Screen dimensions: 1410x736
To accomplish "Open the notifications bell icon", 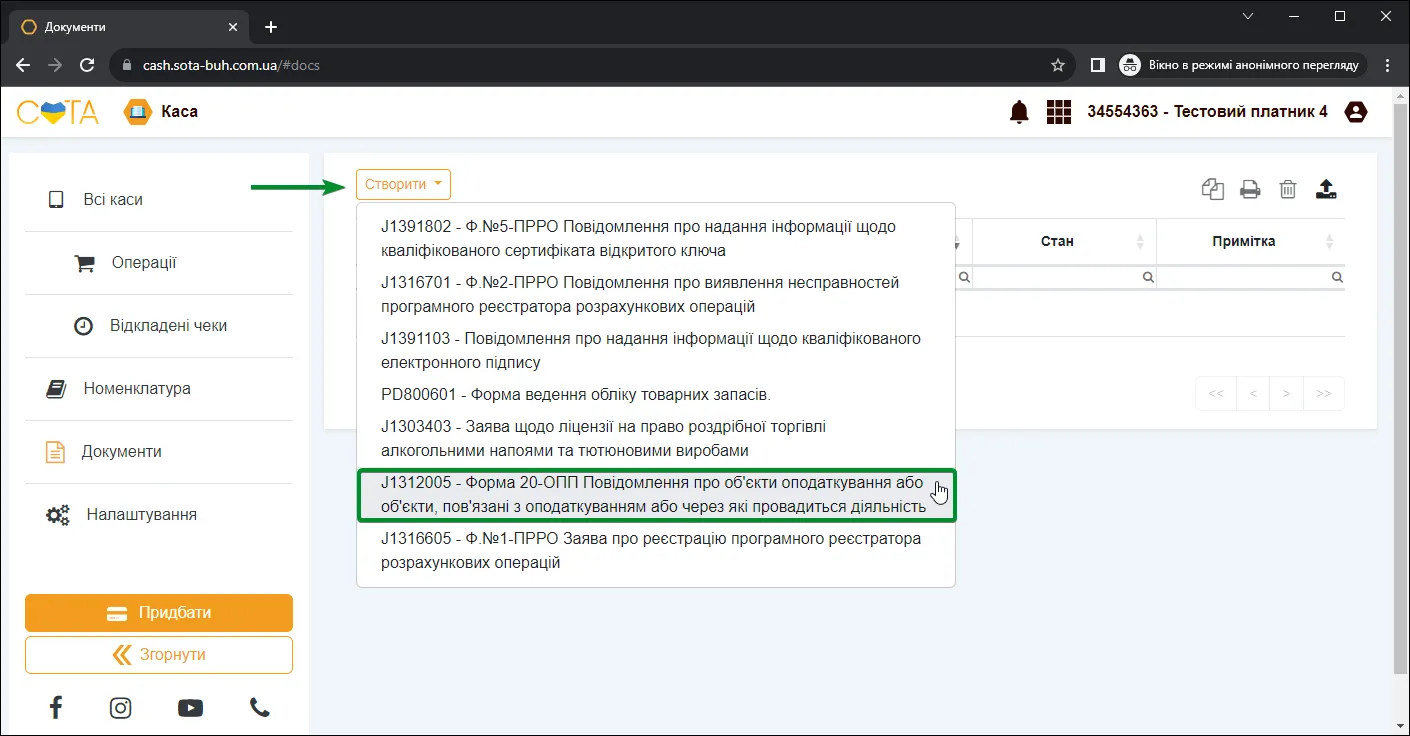I will 1019,112.
